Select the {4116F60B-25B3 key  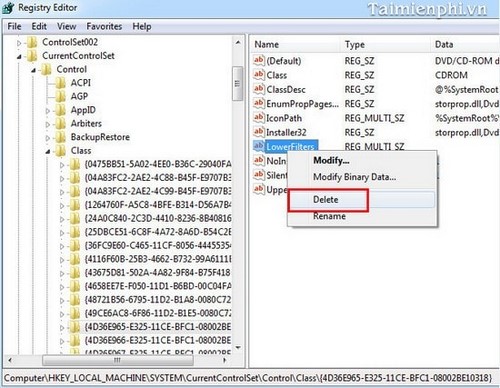tap(158, 259)
